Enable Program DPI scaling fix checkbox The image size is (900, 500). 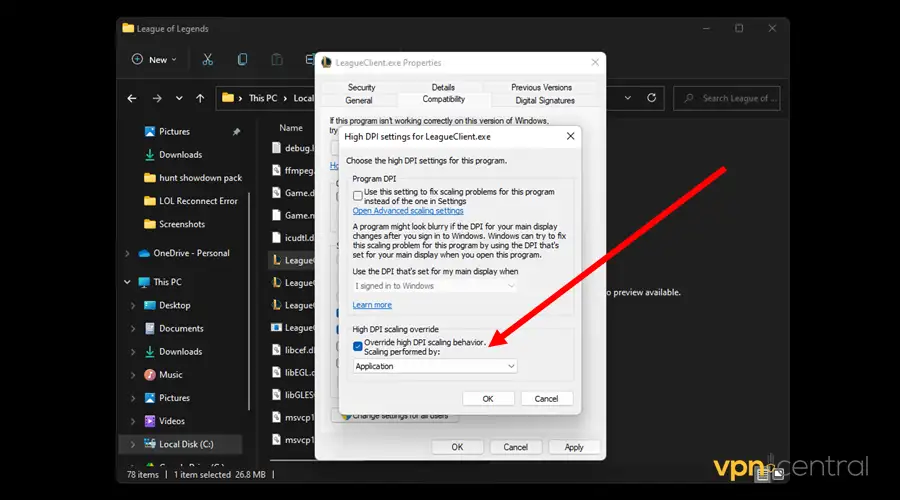(358, 196)
